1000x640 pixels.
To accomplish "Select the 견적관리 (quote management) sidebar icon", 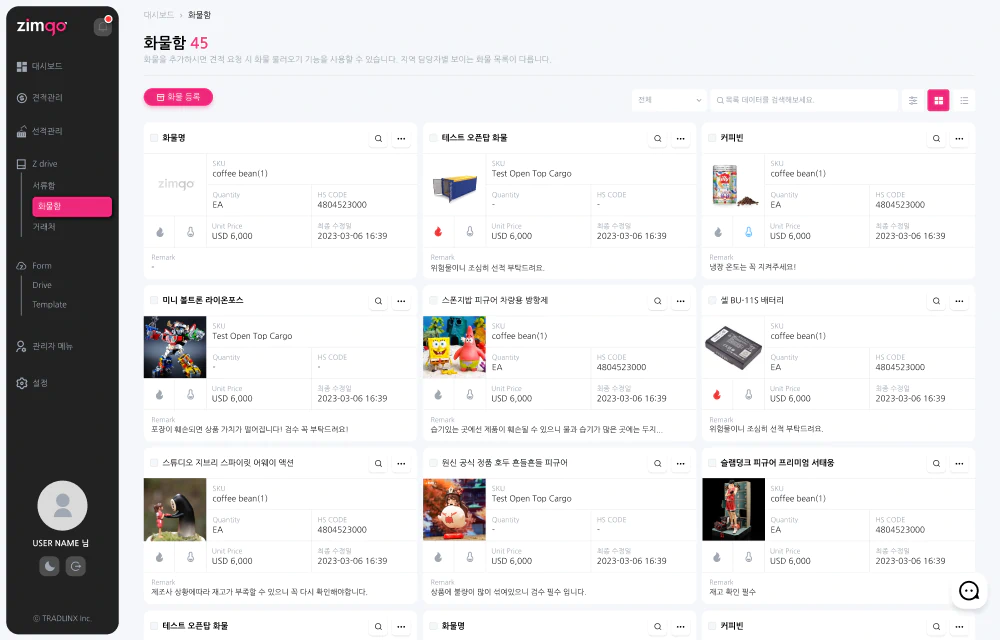I will point(22,97).
